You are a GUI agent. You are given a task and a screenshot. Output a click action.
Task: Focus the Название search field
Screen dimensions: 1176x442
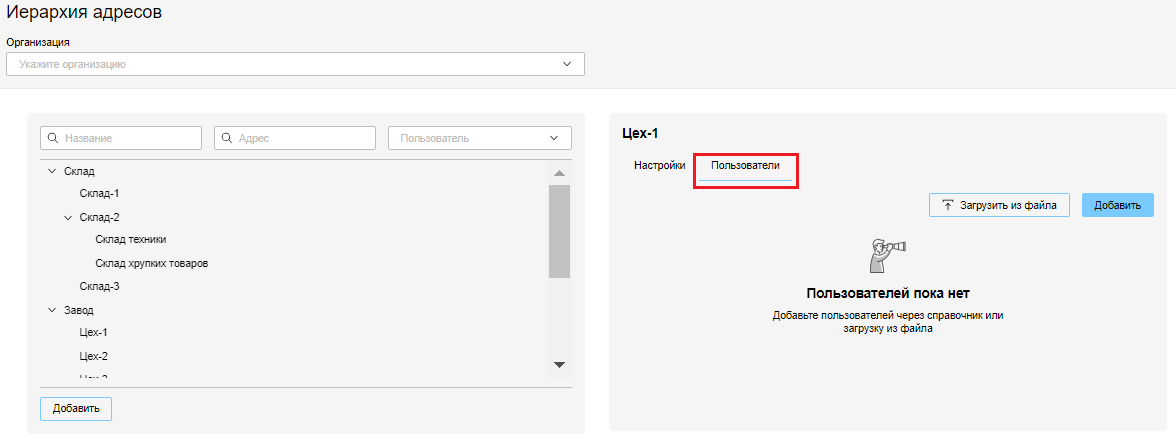(128, 138)
